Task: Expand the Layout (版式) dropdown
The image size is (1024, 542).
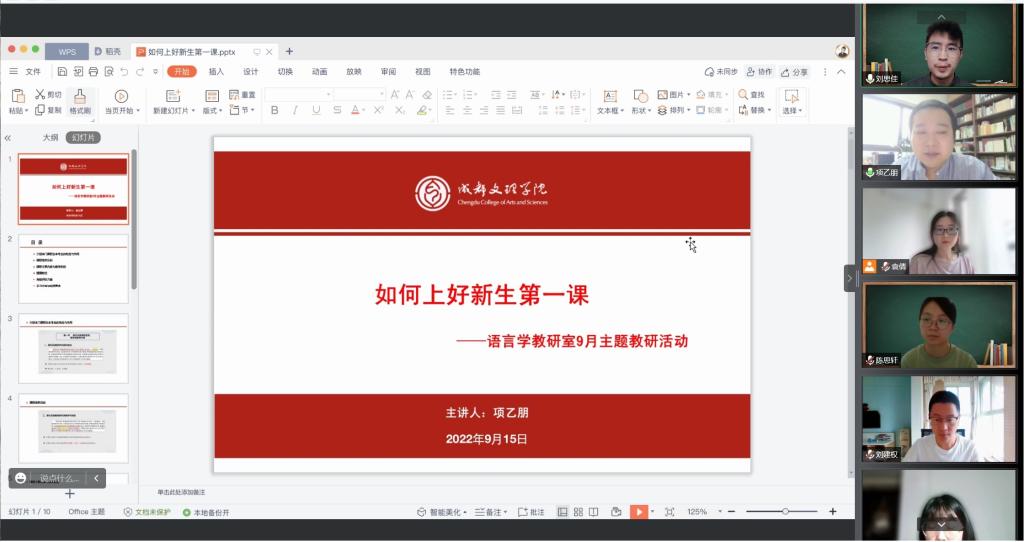Action: pos(212,111)
